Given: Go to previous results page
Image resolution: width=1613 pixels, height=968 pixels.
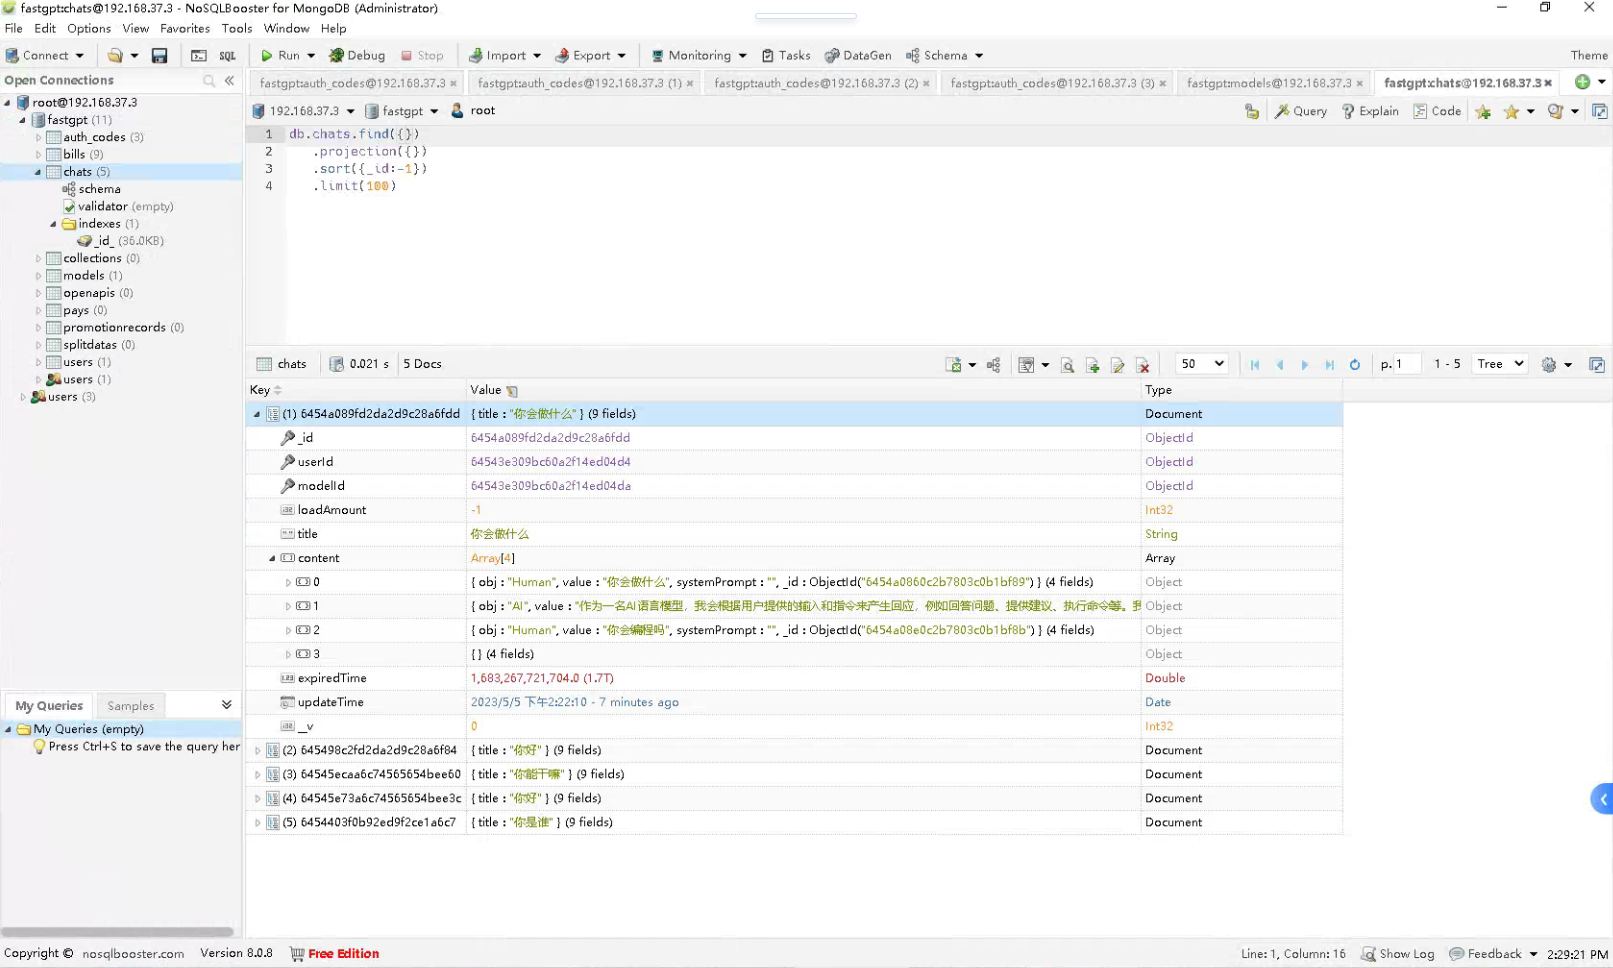Looking at the screenshot, I should click(x=1279, y=365).
